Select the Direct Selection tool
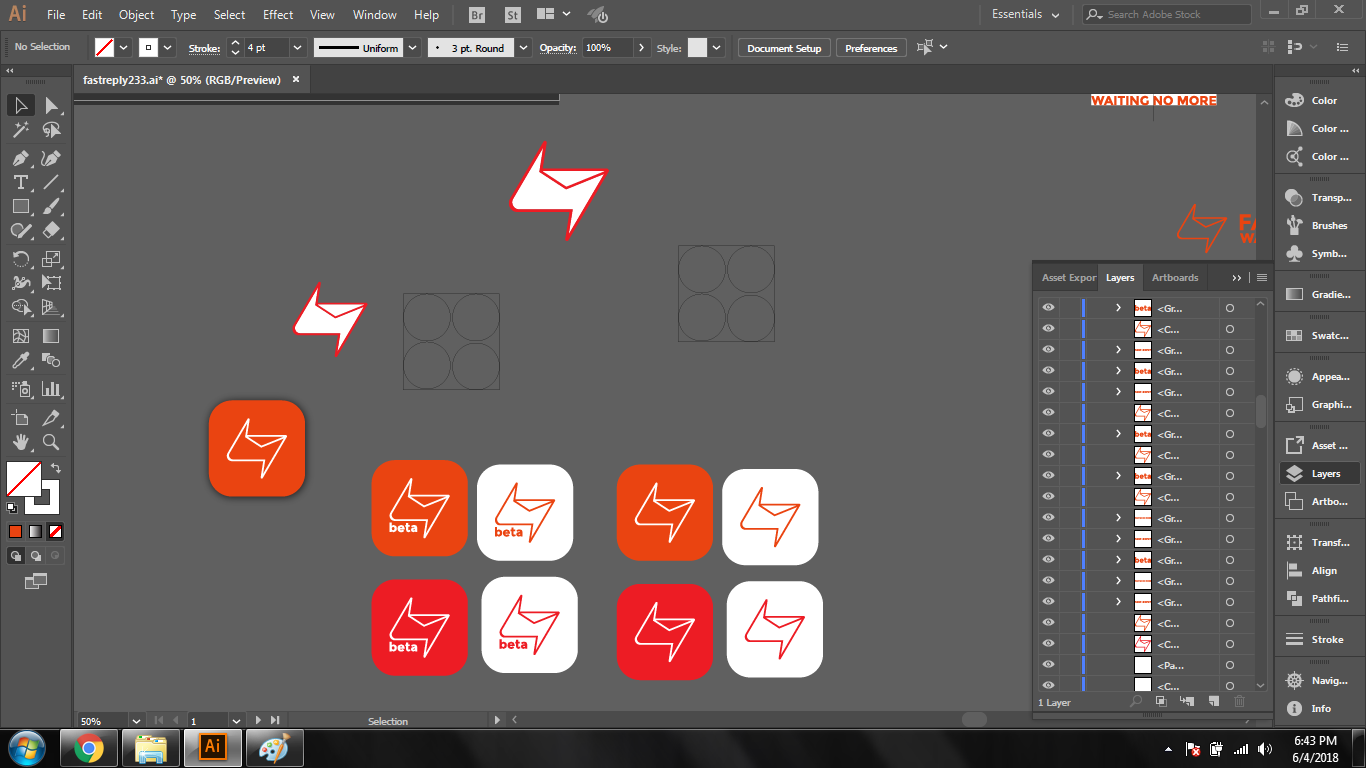The height and width of the screenshot is (768, 1366). click(x=51, y=105)
